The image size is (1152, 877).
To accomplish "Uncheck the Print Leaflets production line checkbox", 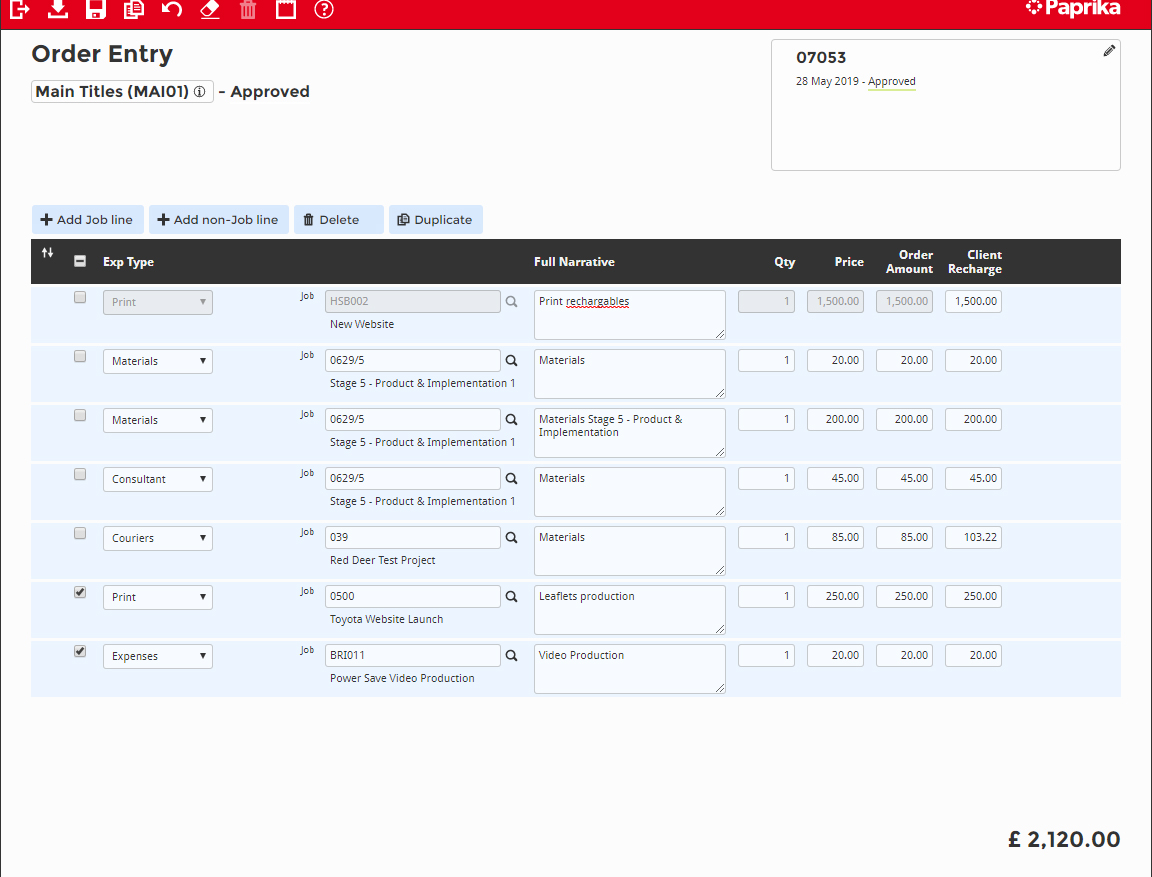I will (80, 592).
